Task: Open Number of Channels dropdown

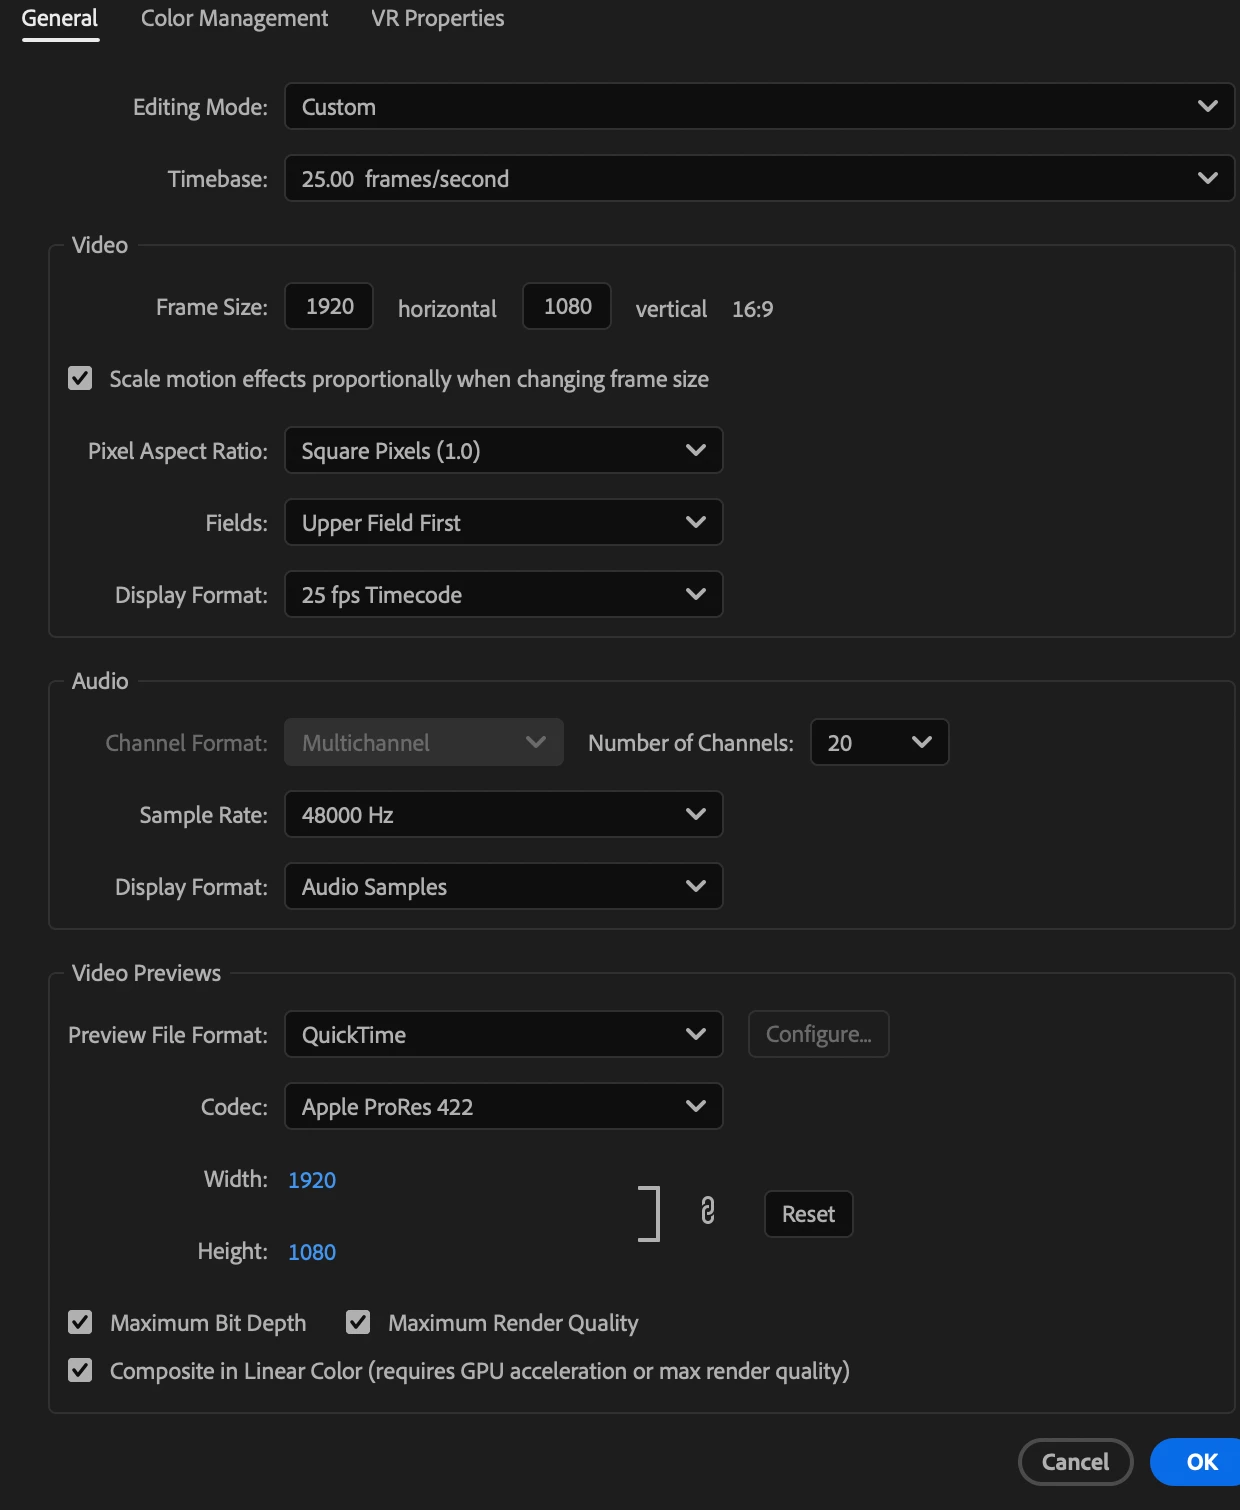Action: pos(879,743)
